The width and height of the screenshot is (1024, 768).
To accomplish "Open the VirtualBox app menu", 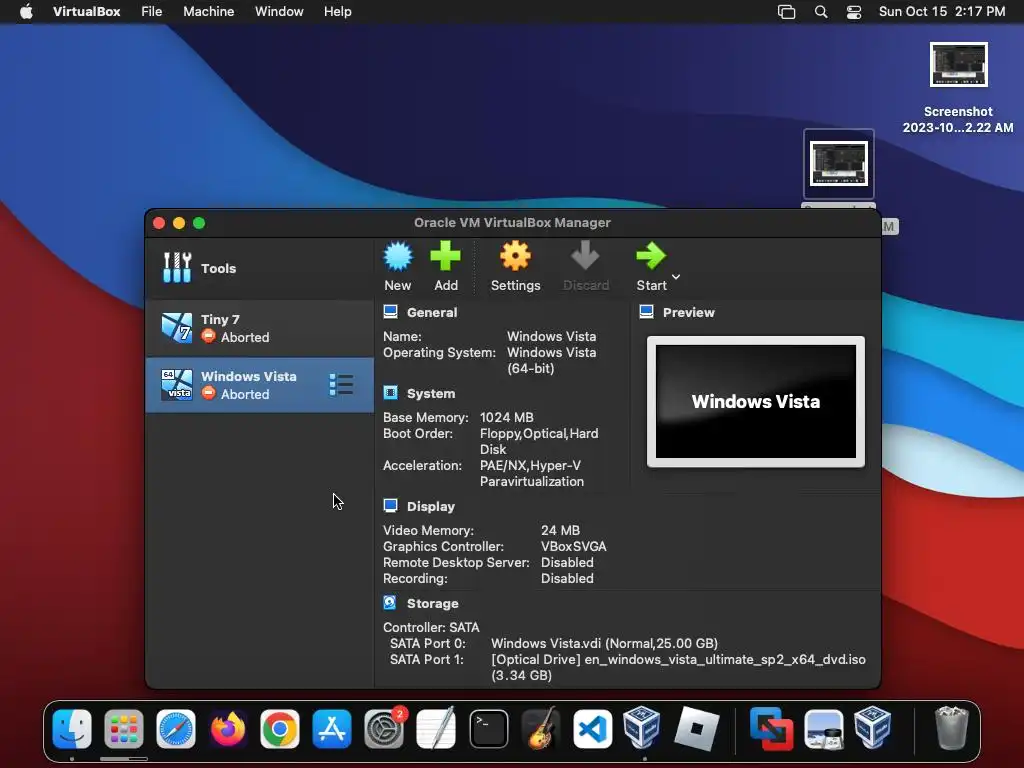I will (86, 12).
